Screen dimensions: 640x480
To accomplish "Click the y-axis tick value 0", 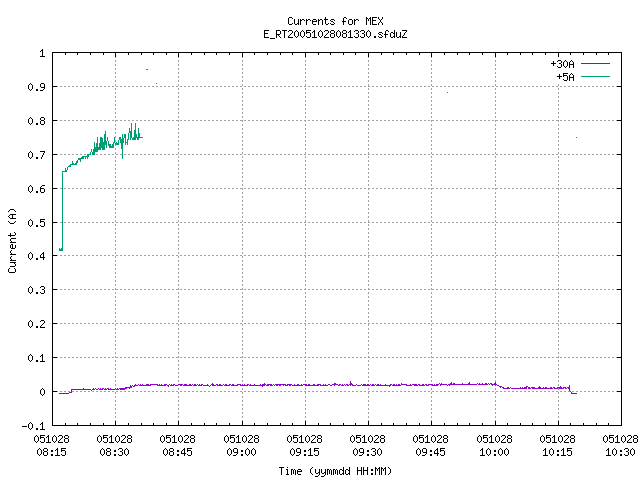I will (42, 392).
